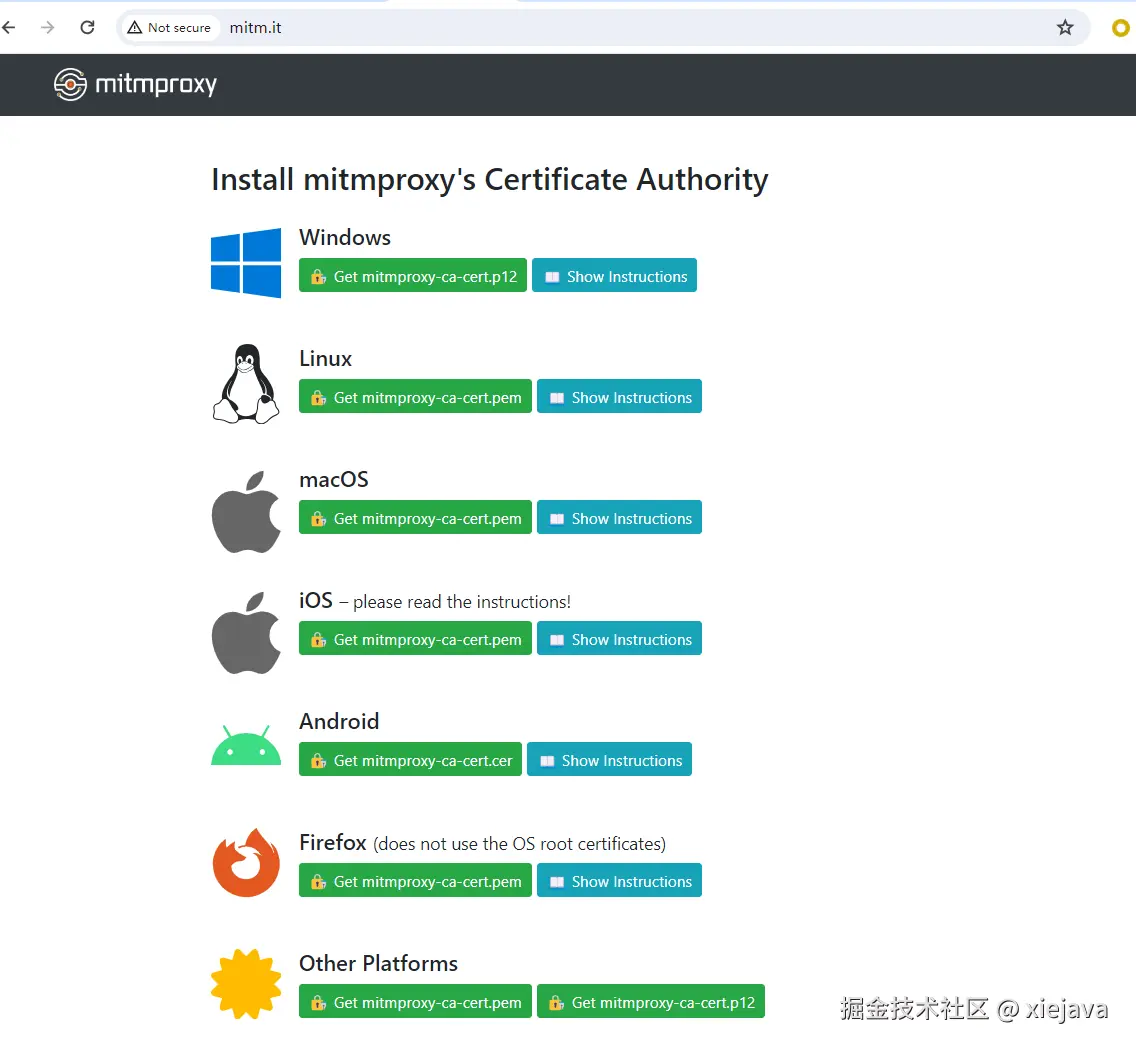Download mitmproxy-ca-cert.cer for Android
The height and width of the screenshot is (1051, 1136).
click(410, 759)
